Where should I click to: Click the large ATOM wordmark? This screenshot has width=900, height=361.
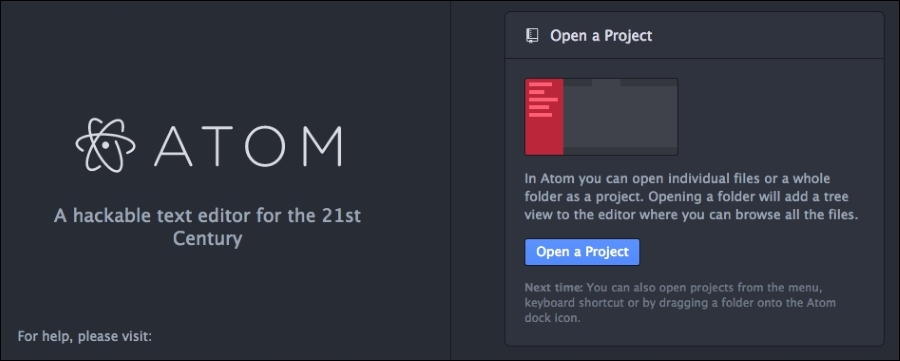(248, 146)
